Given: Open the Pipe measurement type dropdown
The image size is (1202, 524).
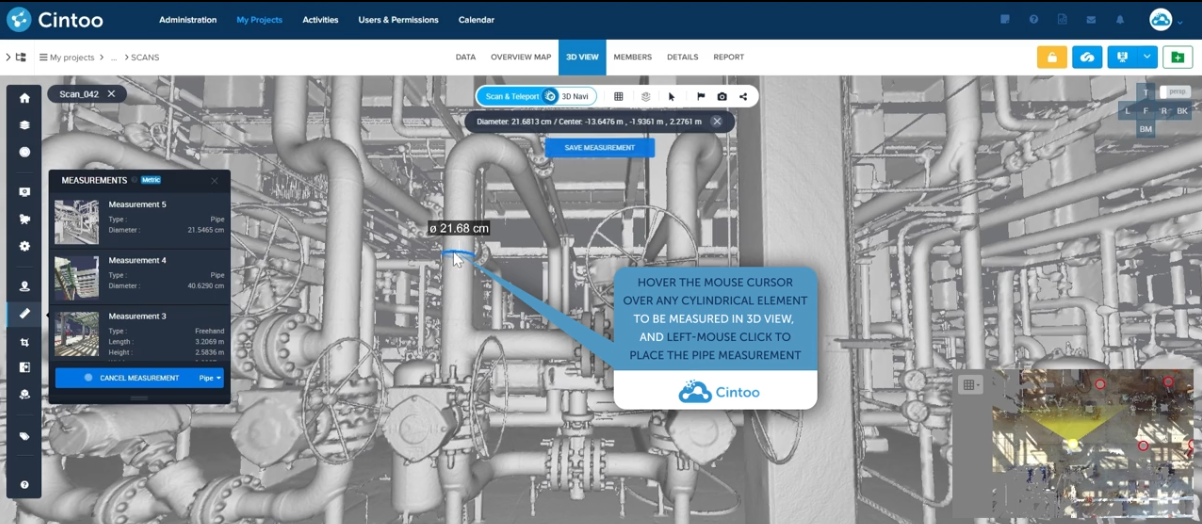Looking at the screenshot, I should 210,378.
